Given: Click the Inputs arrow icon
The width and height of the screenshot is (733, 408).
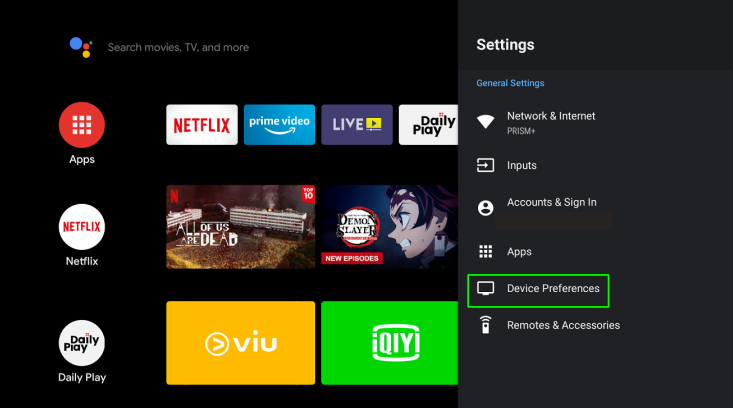Looking at the screenshot, I should (485, 165).
